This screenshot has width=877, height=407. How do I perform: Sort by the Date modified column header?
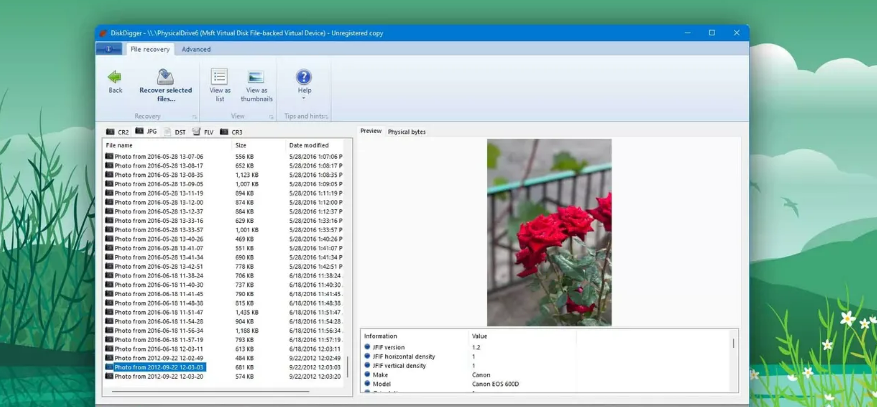tap(308, 145)
